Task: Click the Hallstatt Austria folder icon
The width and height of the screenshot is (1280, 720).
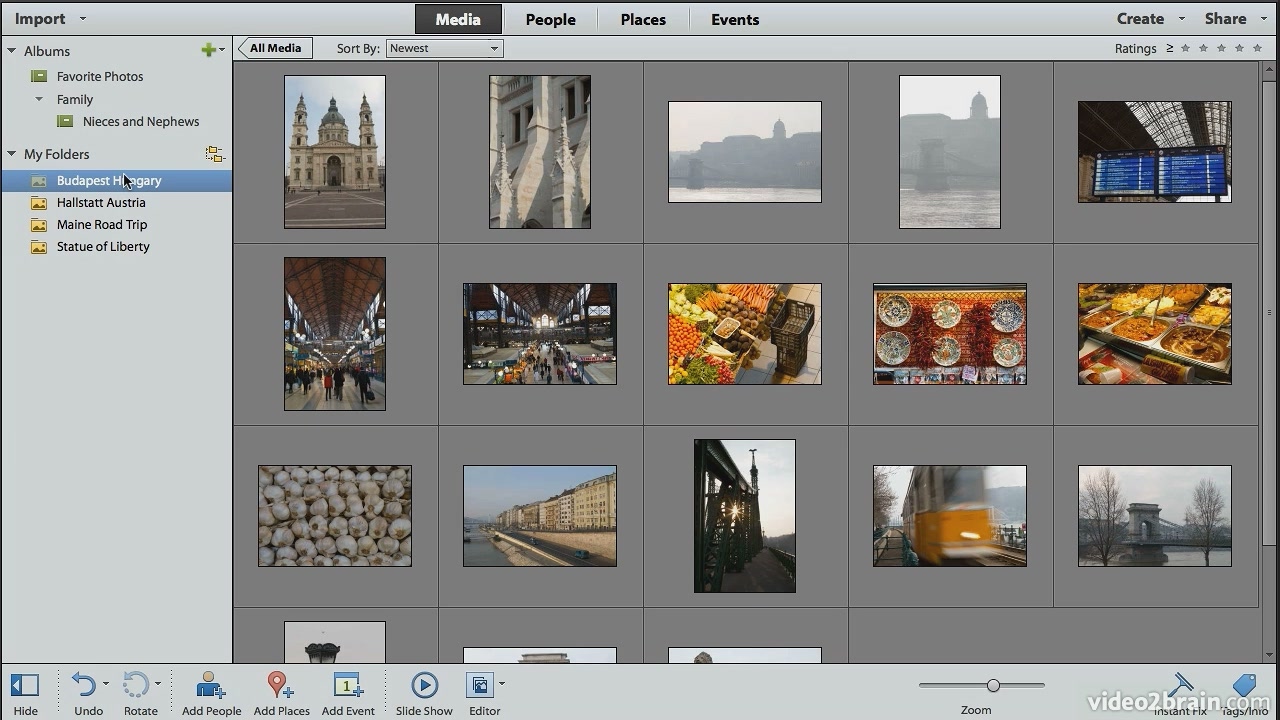Action: click(39, 203)
